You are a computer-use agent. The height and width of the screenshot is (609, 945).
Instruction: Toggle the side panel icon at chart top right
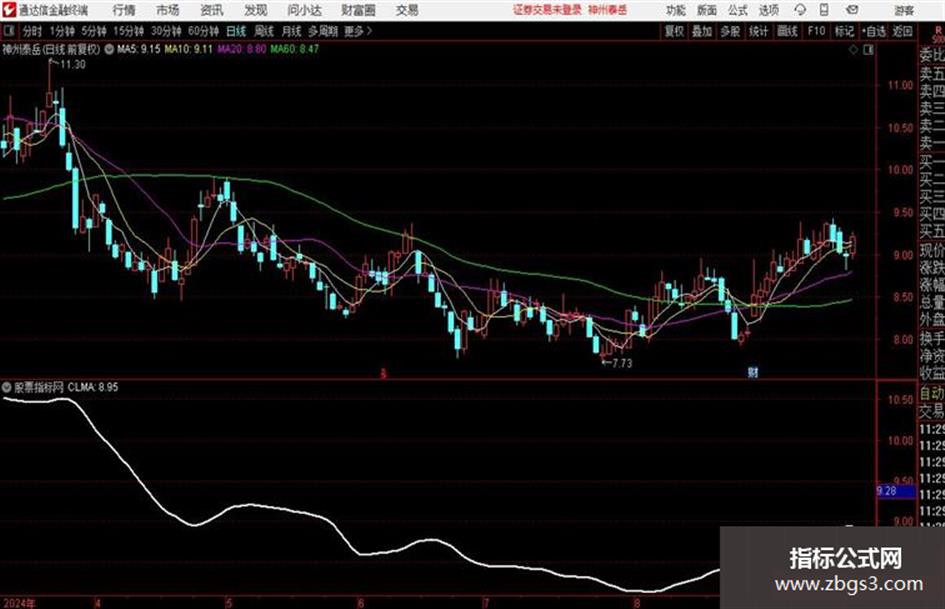(868, 50)
